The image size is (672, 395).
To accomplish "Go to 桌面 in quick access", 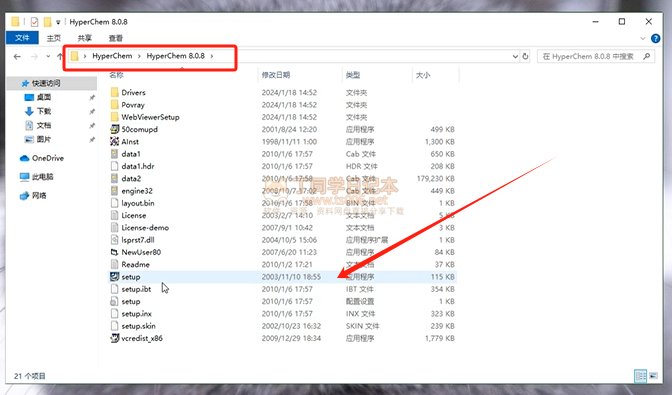I will click(x=38, y=97).
